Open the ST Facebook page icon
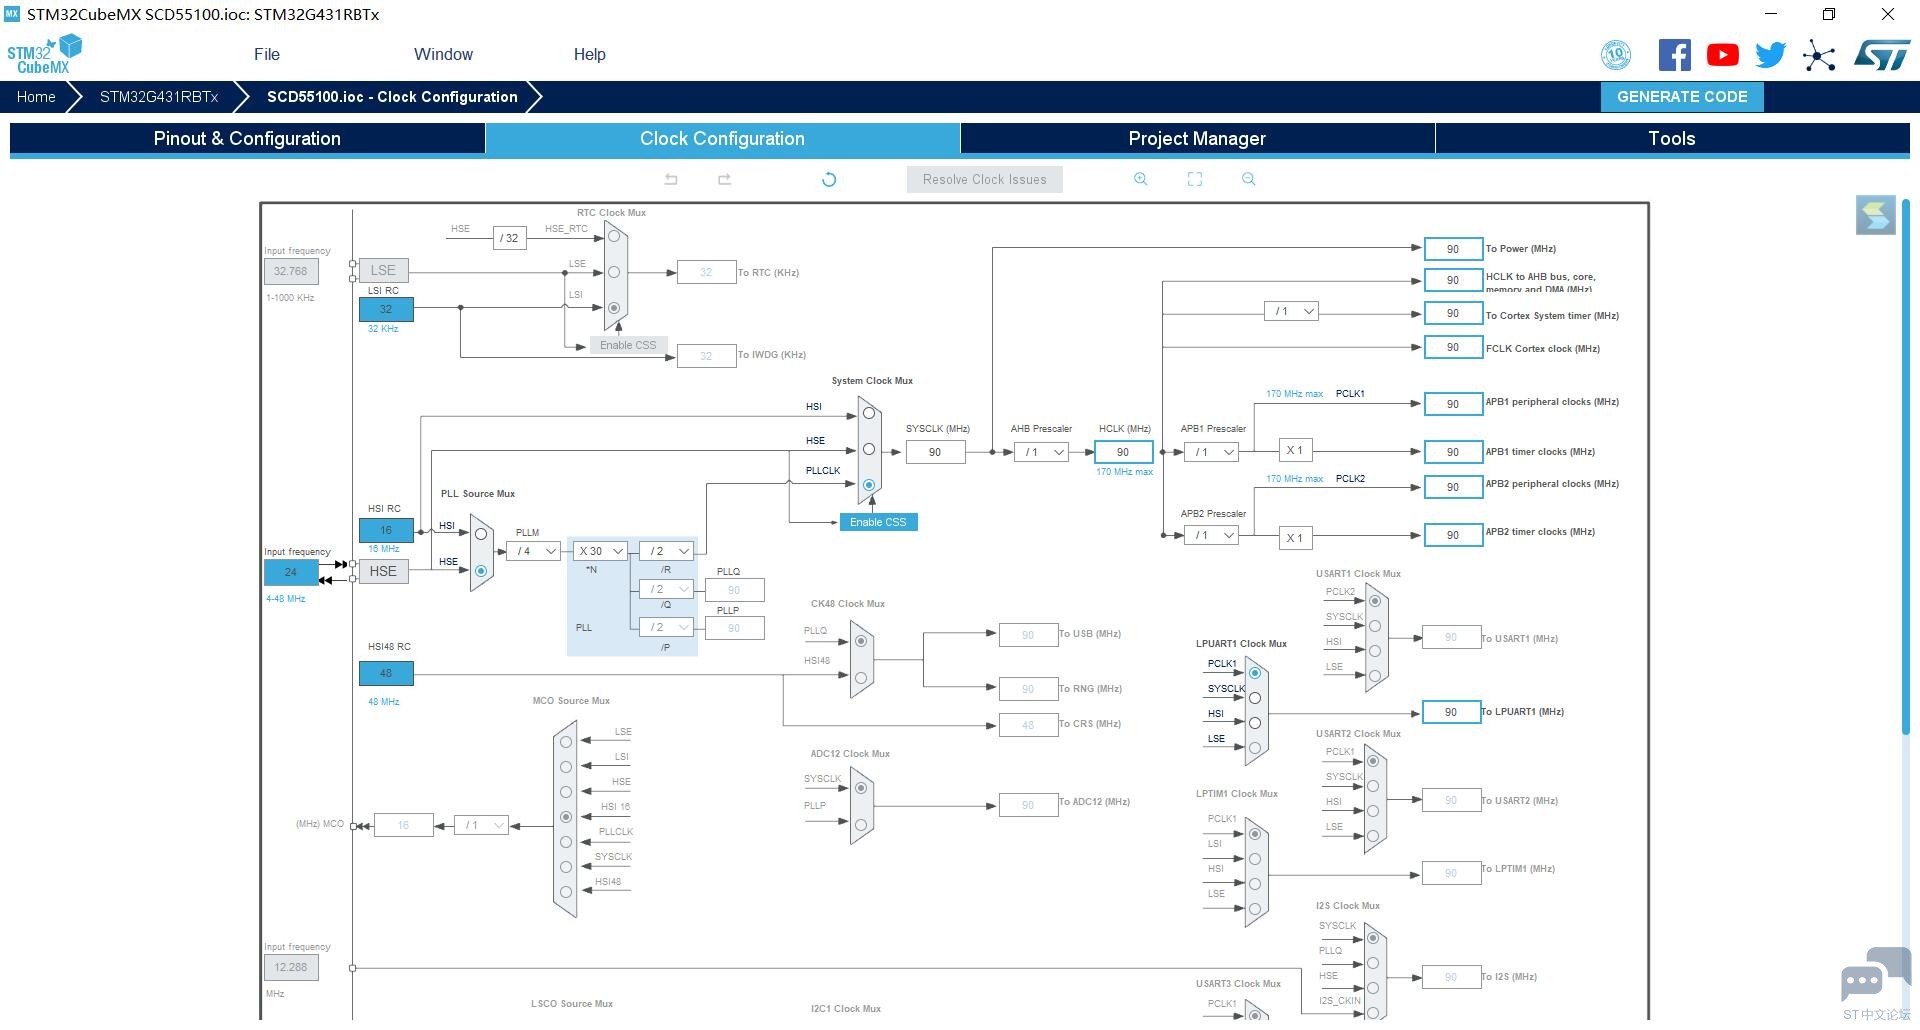 1674,55
